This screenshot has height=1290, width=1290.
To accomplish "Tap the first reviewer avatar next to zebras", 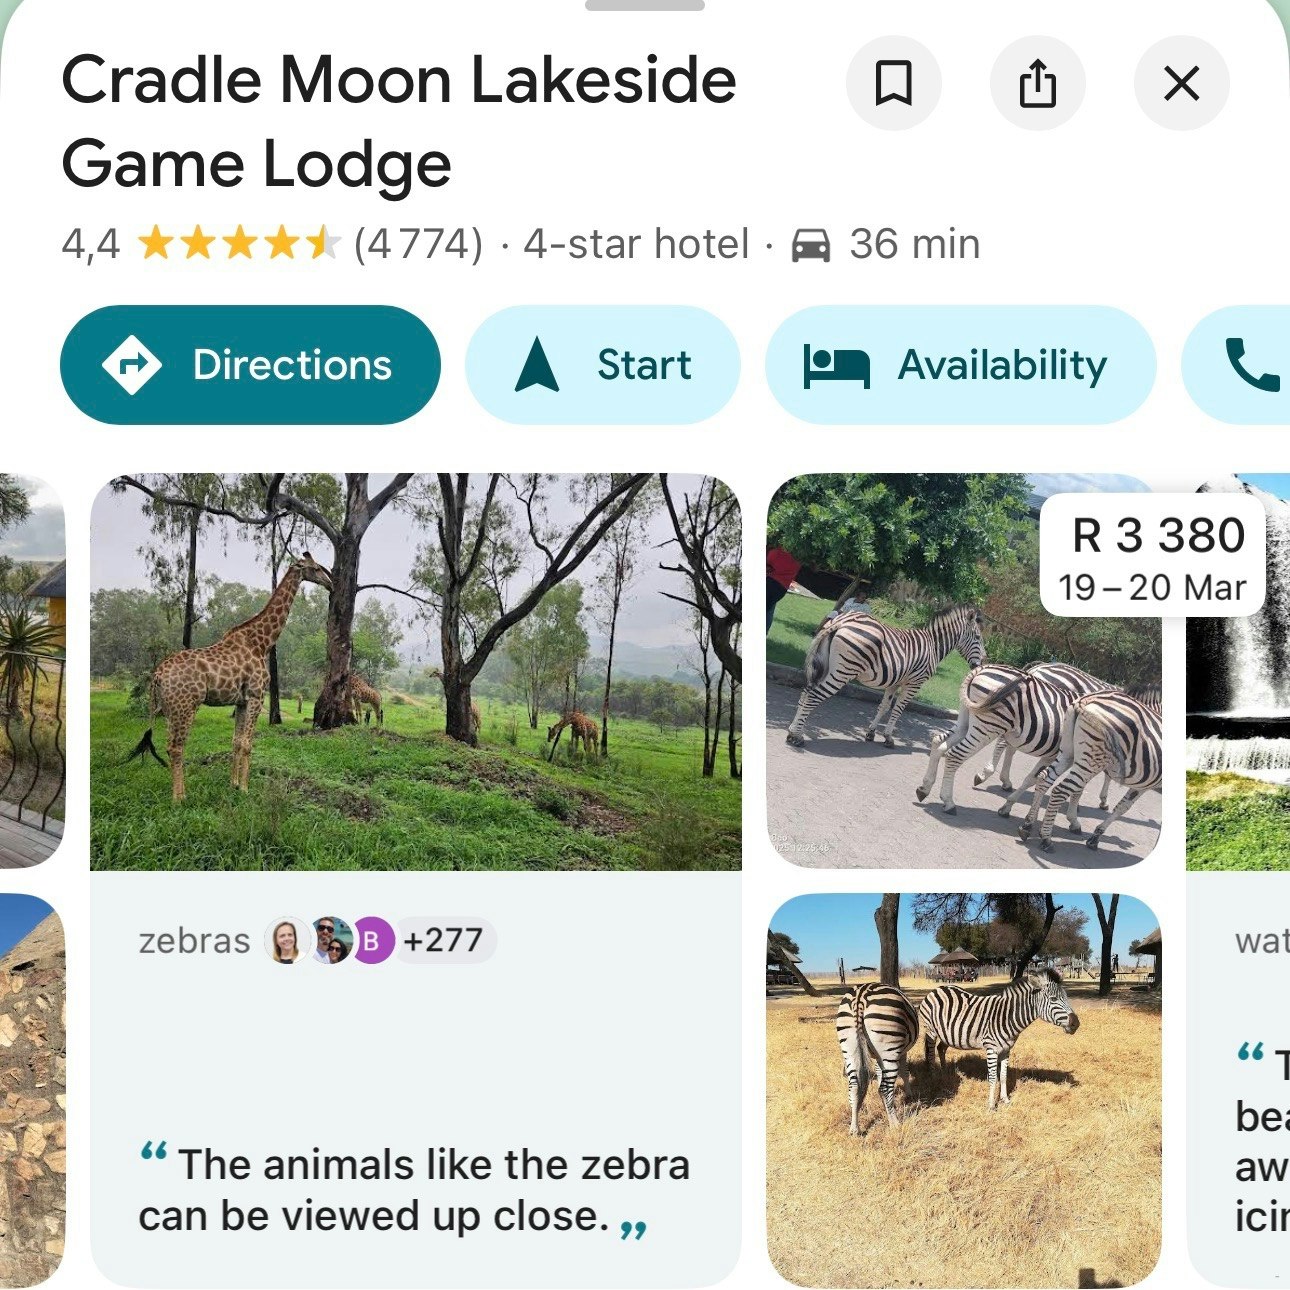I will 285,941.
